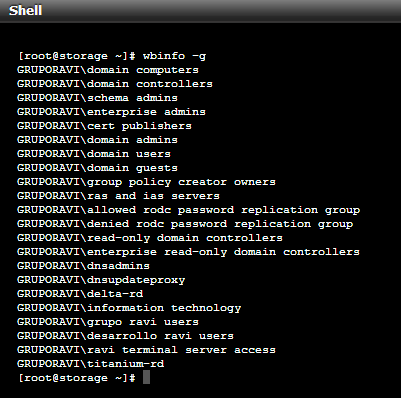Screen dimensions: 401x398
Task: Click allowed rodc password replication group line
Action: (x=188, y=210)
